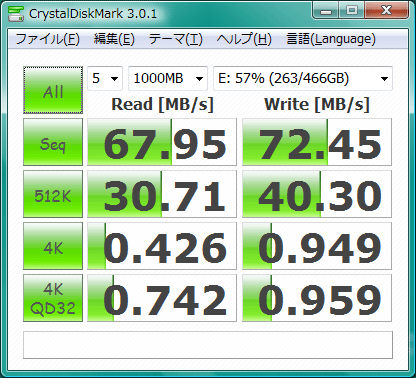Start the 4K QD32 benchmark test
Image resolution: width=416 pixels, height=378 pixels.
53,298
